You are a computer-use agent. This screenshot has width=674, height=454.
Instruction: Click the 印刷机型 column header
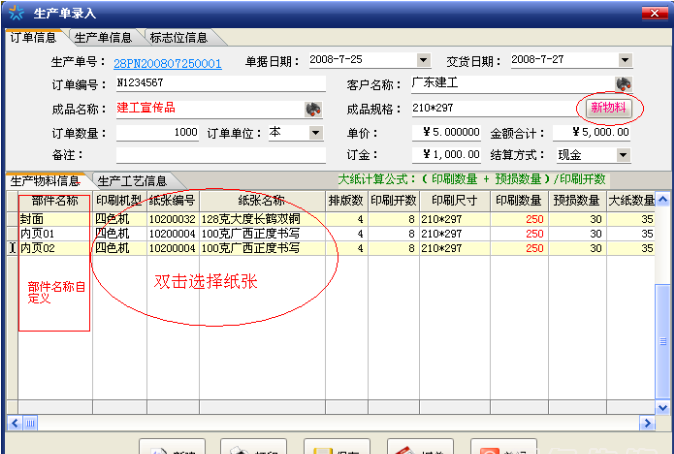(119, 201)
